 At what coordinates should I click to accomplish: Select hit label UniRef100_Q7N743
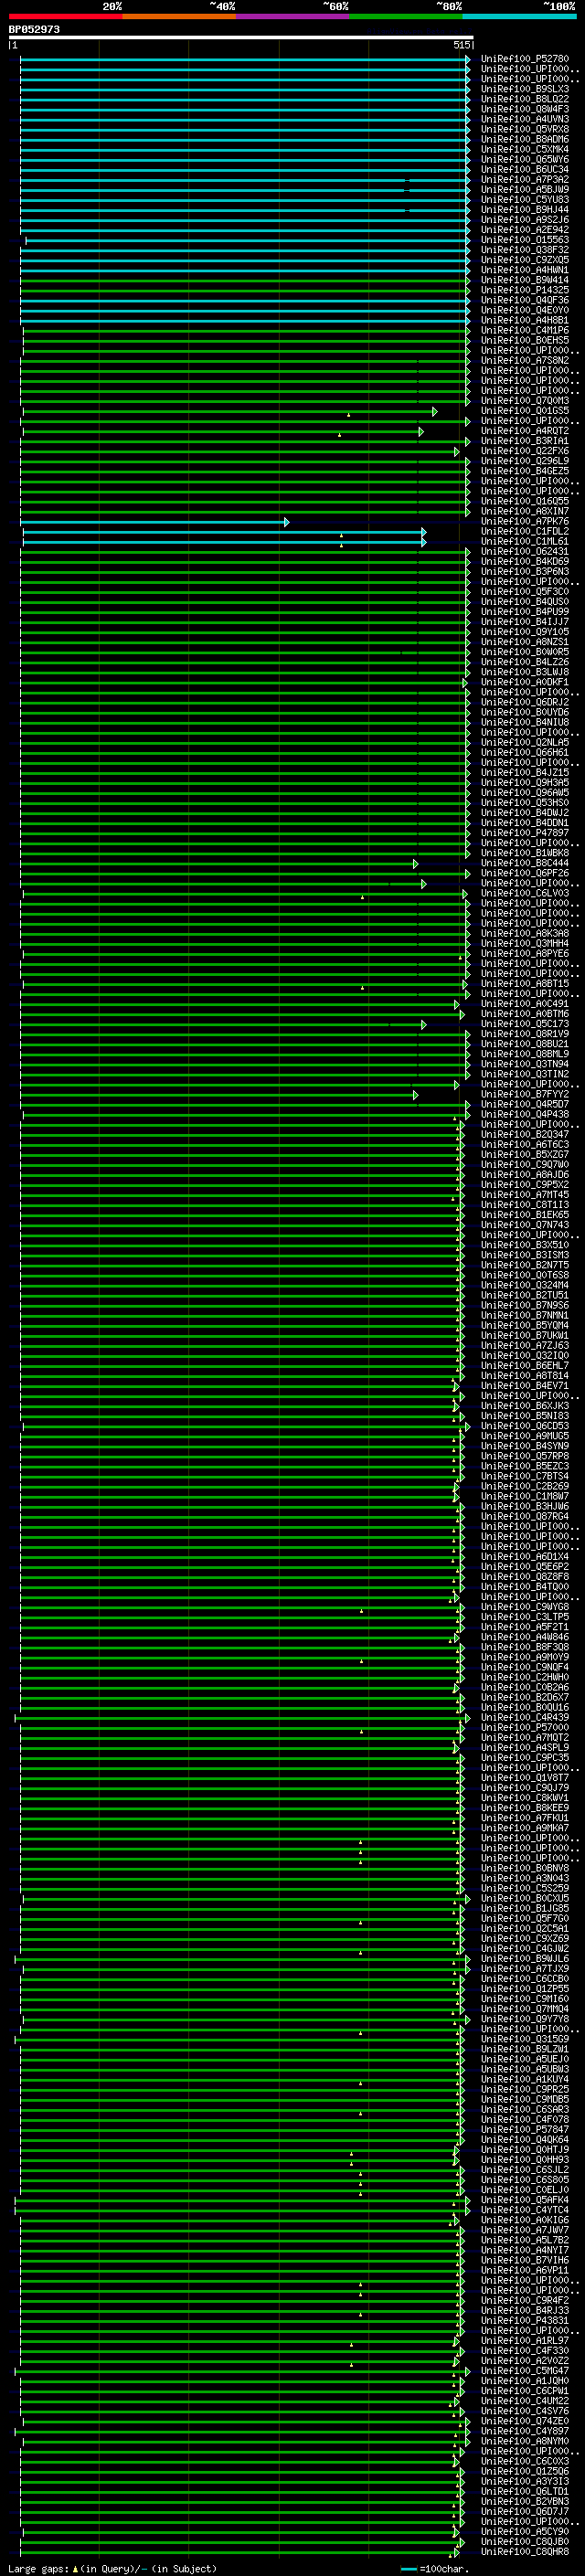[525, 1224]
